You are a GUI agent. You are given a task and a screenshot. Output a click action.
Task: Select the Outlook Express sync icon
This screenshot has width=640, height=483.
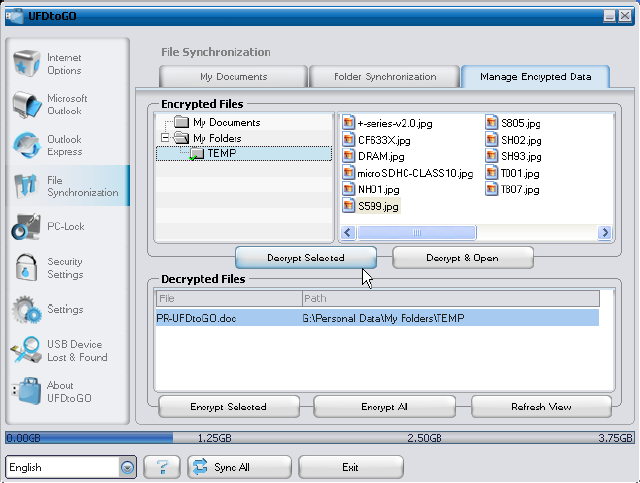pos(27,145)
